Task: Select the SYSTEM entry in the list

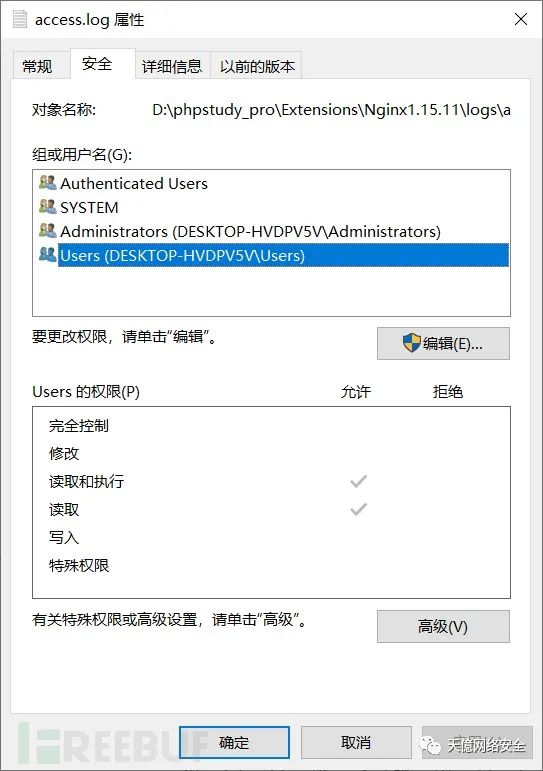Action: [89, 208]
